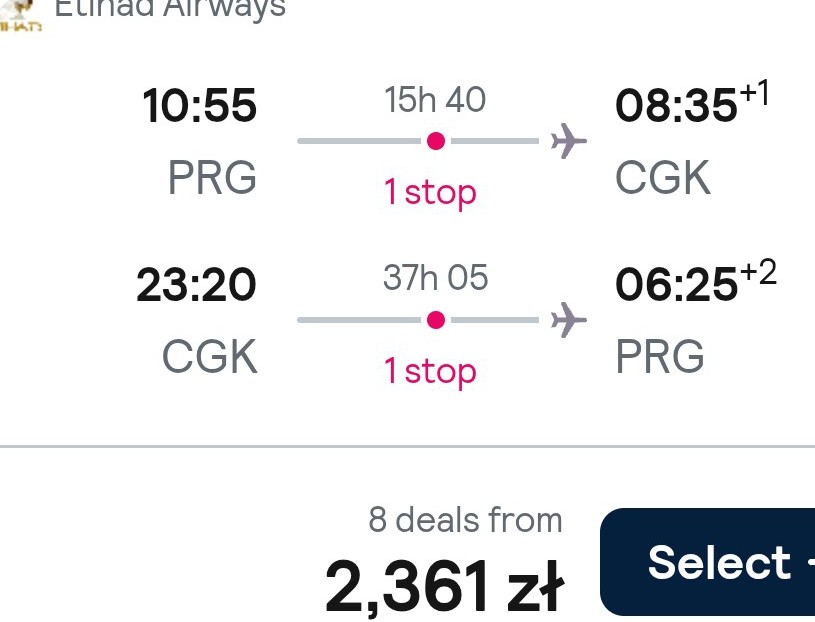The width and height of the screenshot is (815, 622).
Task: Click the Etihad Airways airline name
Action: [170, 8]
